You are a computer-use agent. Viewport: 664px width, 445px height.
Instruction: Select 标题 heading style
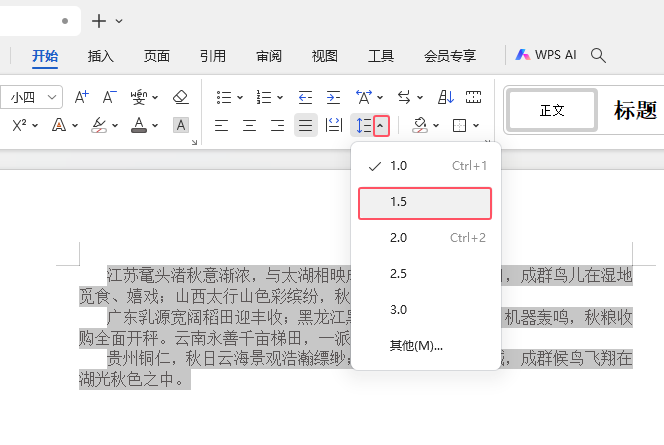[x=635, y=111]
